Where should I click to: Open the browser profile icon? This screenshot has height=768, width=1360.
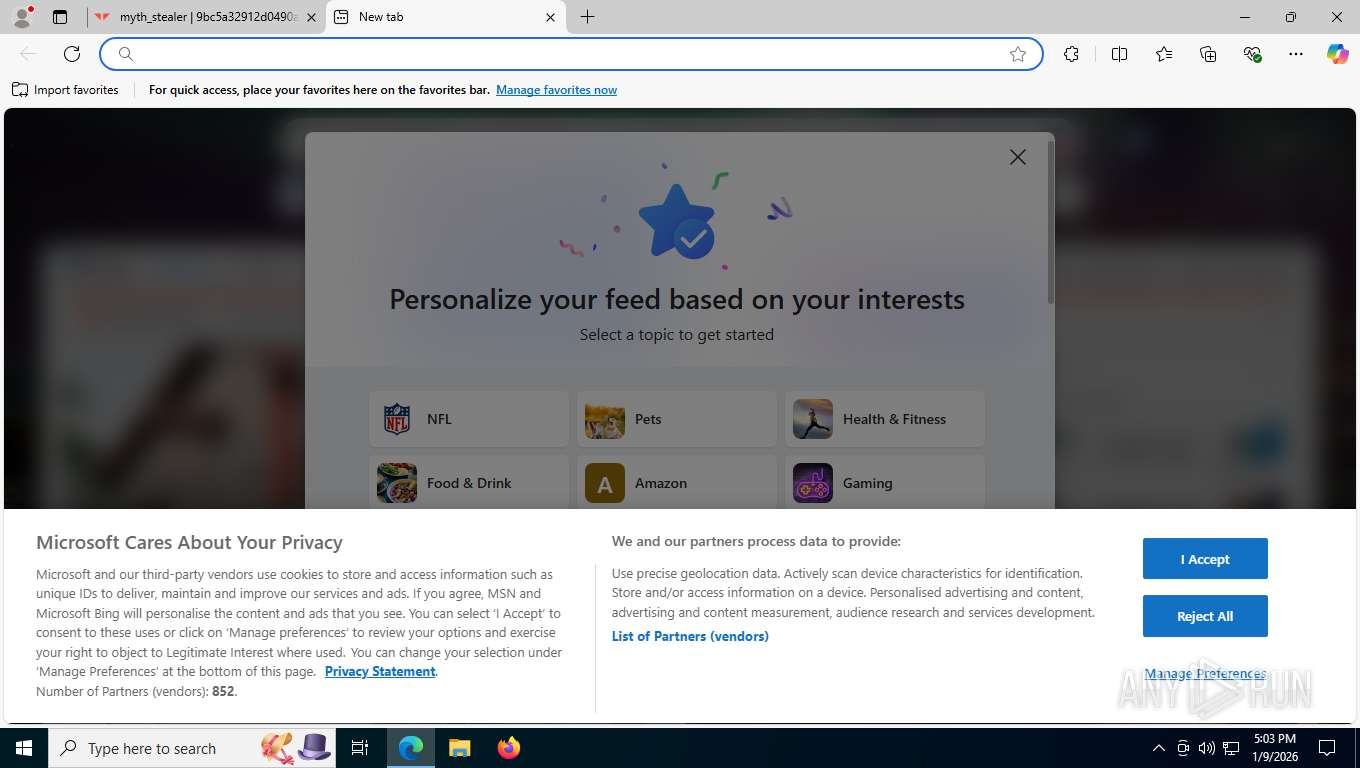tap(22, 17)
